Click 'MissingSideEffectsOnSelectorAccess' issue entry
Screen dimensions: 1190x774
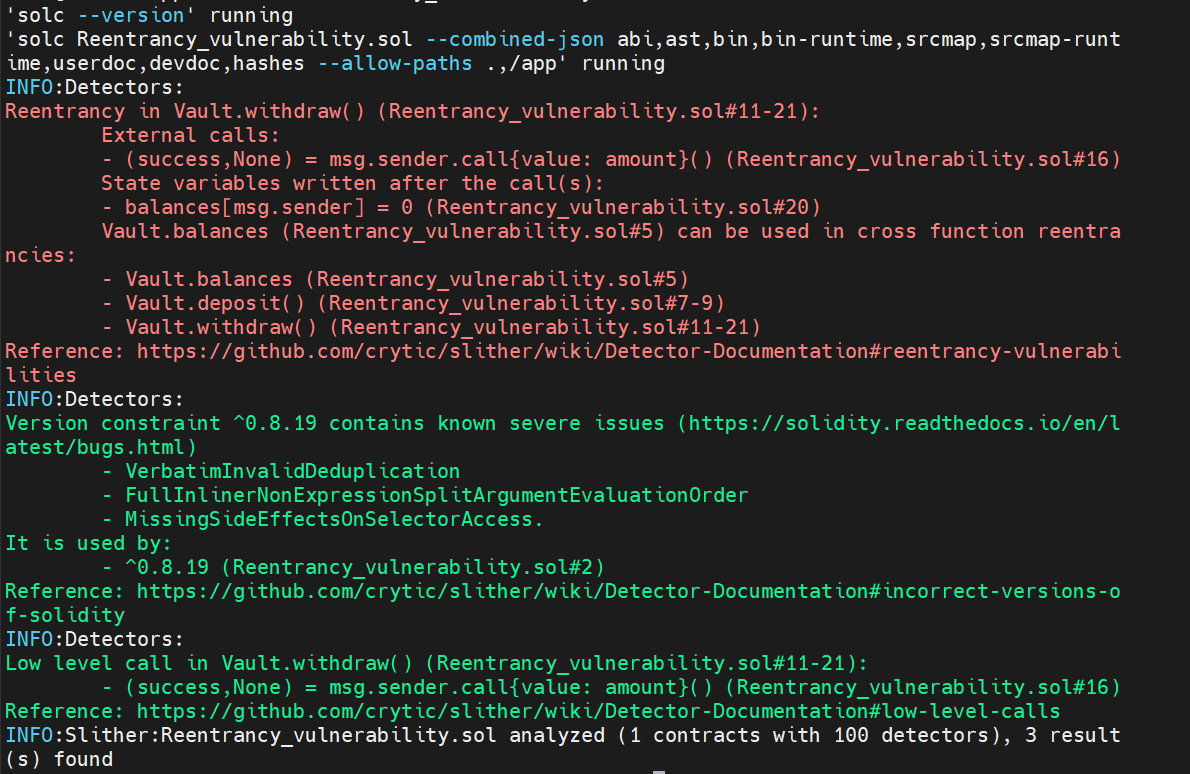(x=334, y=519)
